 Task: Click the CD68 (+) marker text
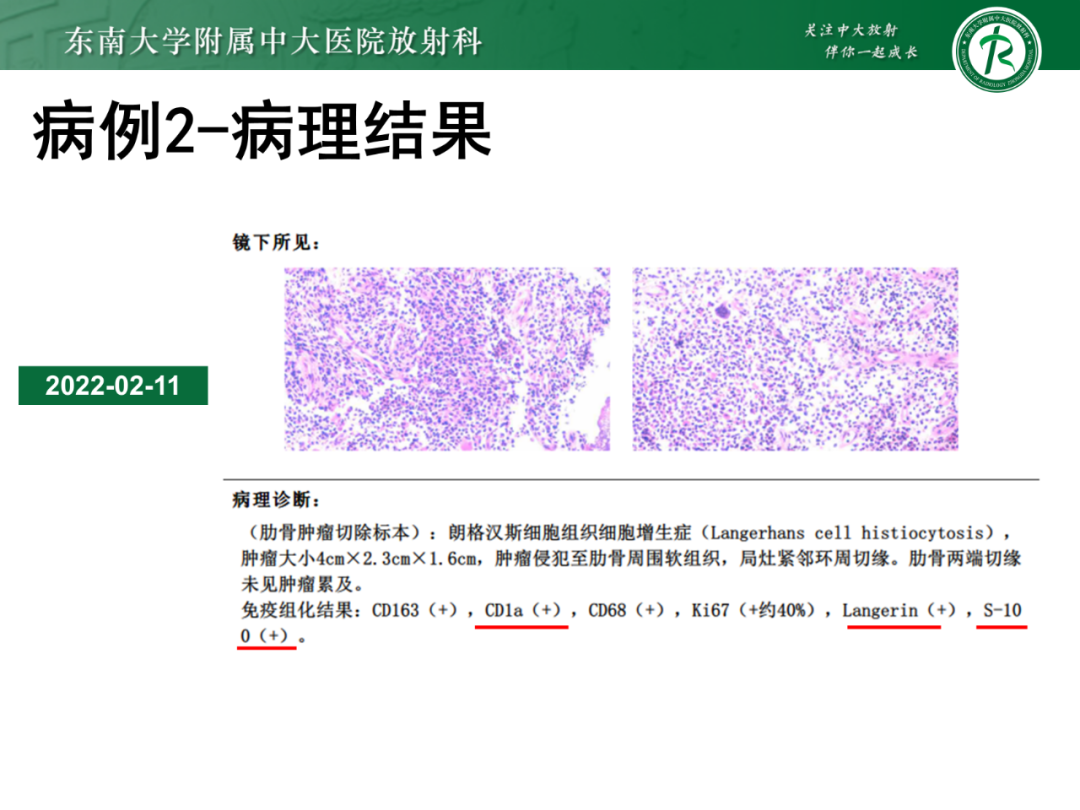[626, 610]
